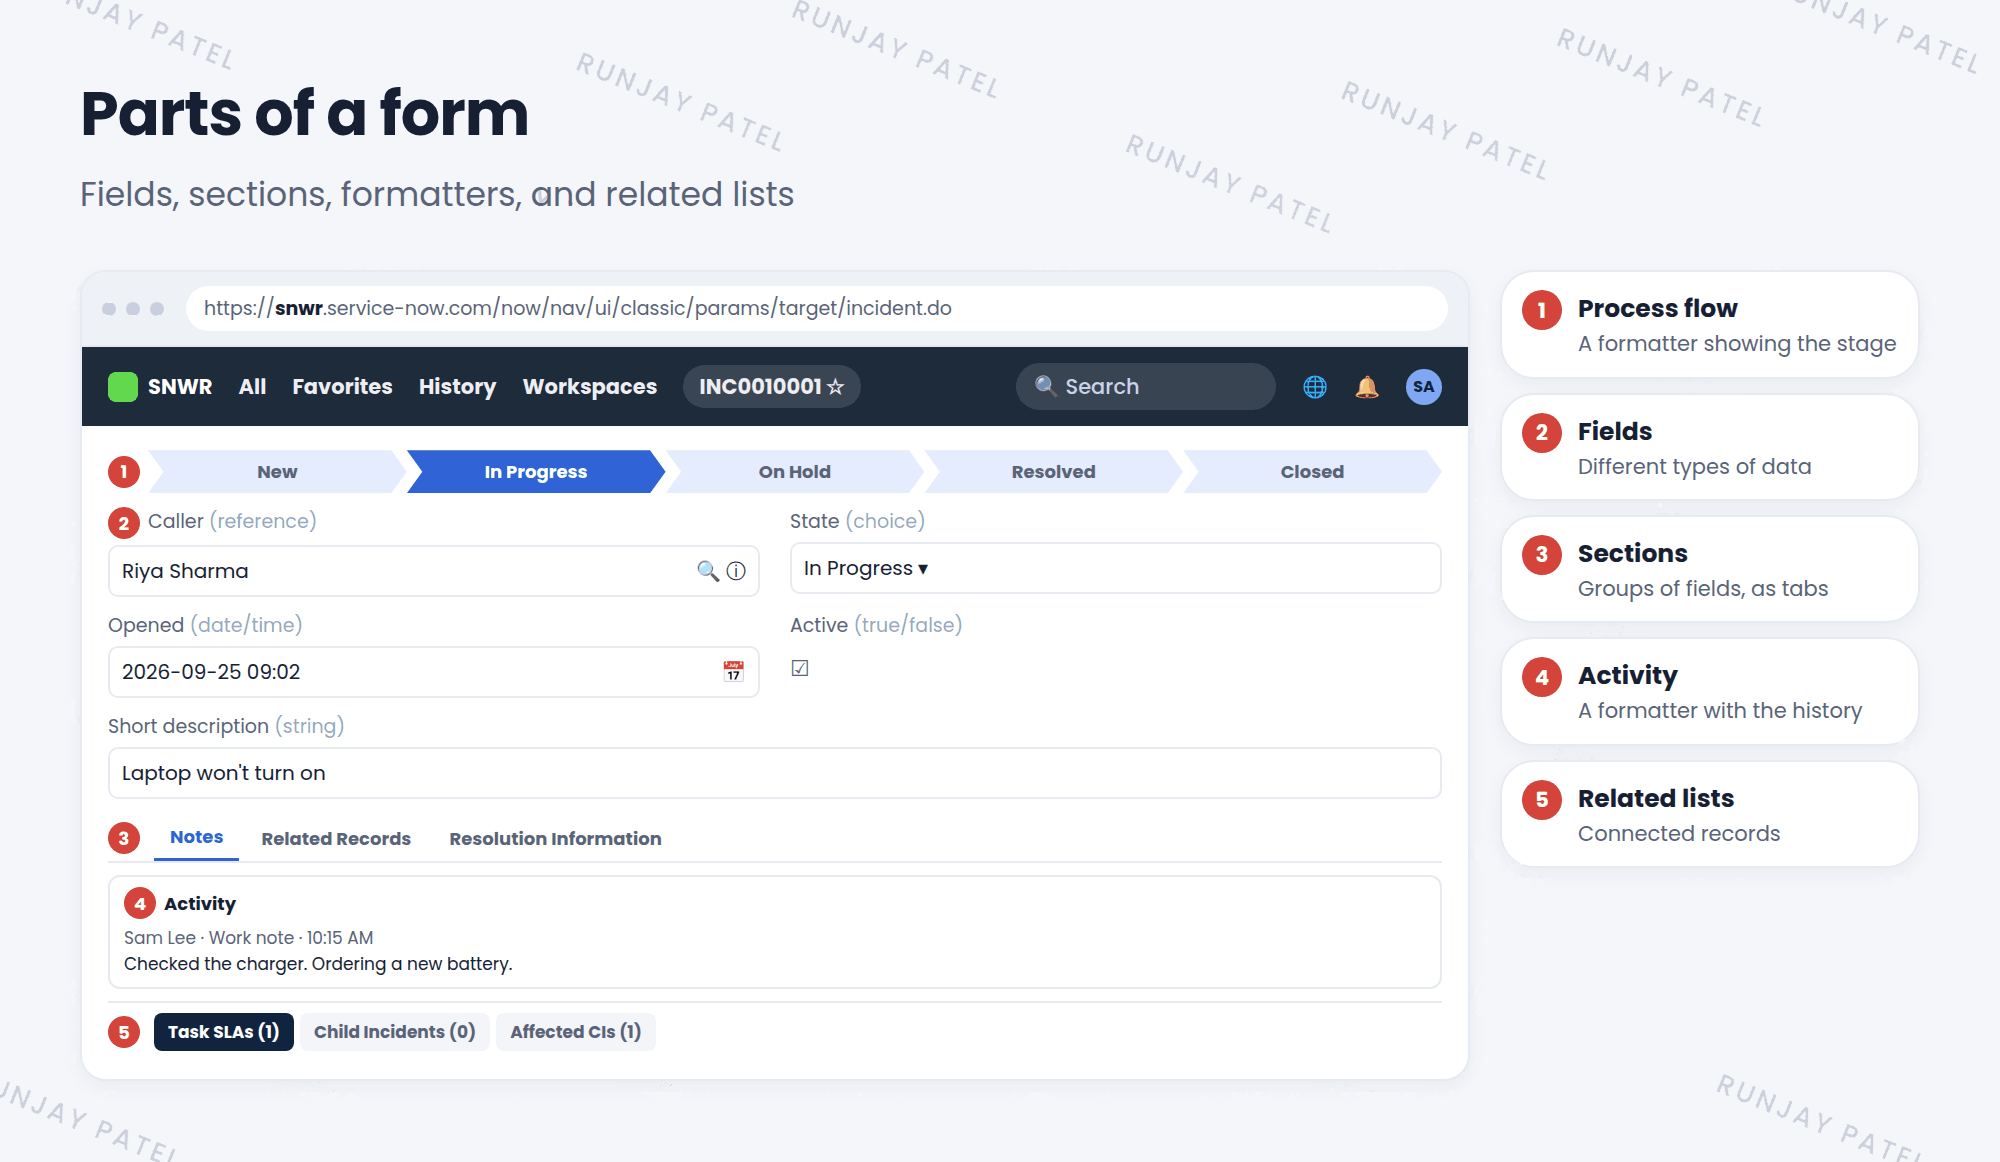Select the Task SLAs related list
This screenshot has height=1162, width=2000.
[223, 1032]
